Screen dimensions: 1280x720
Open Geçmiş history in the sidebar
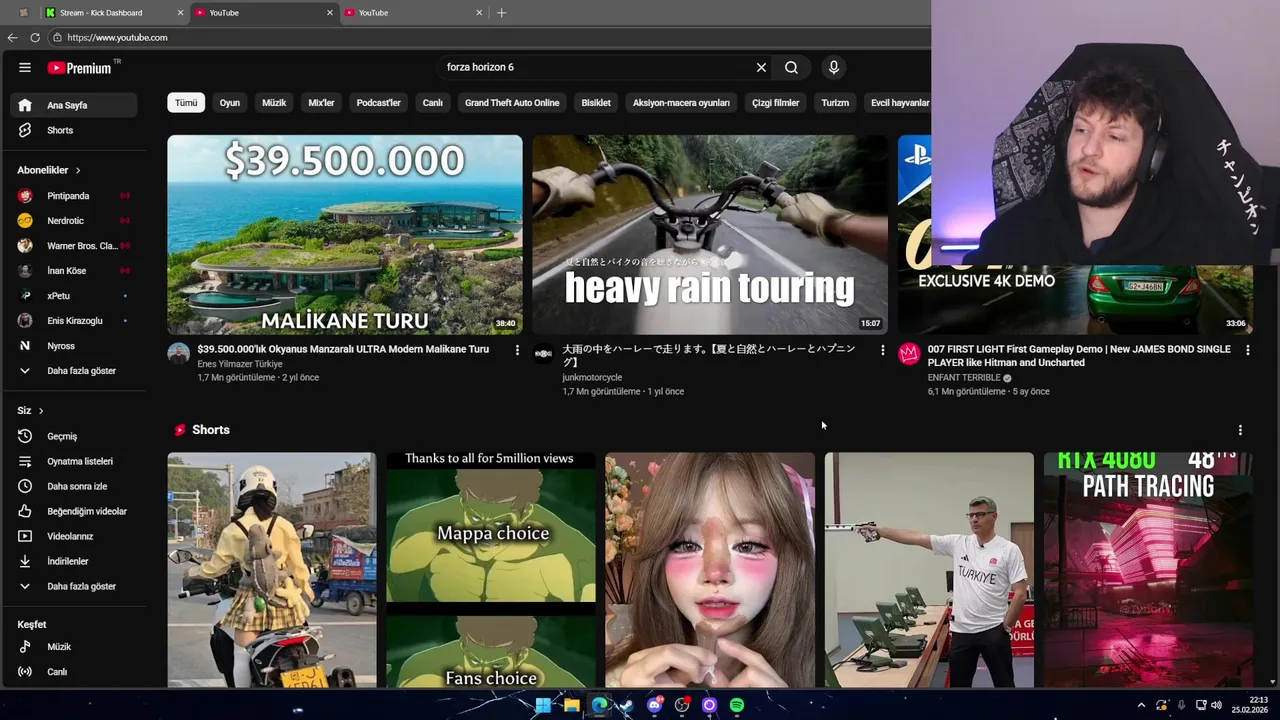click(74, 436)
